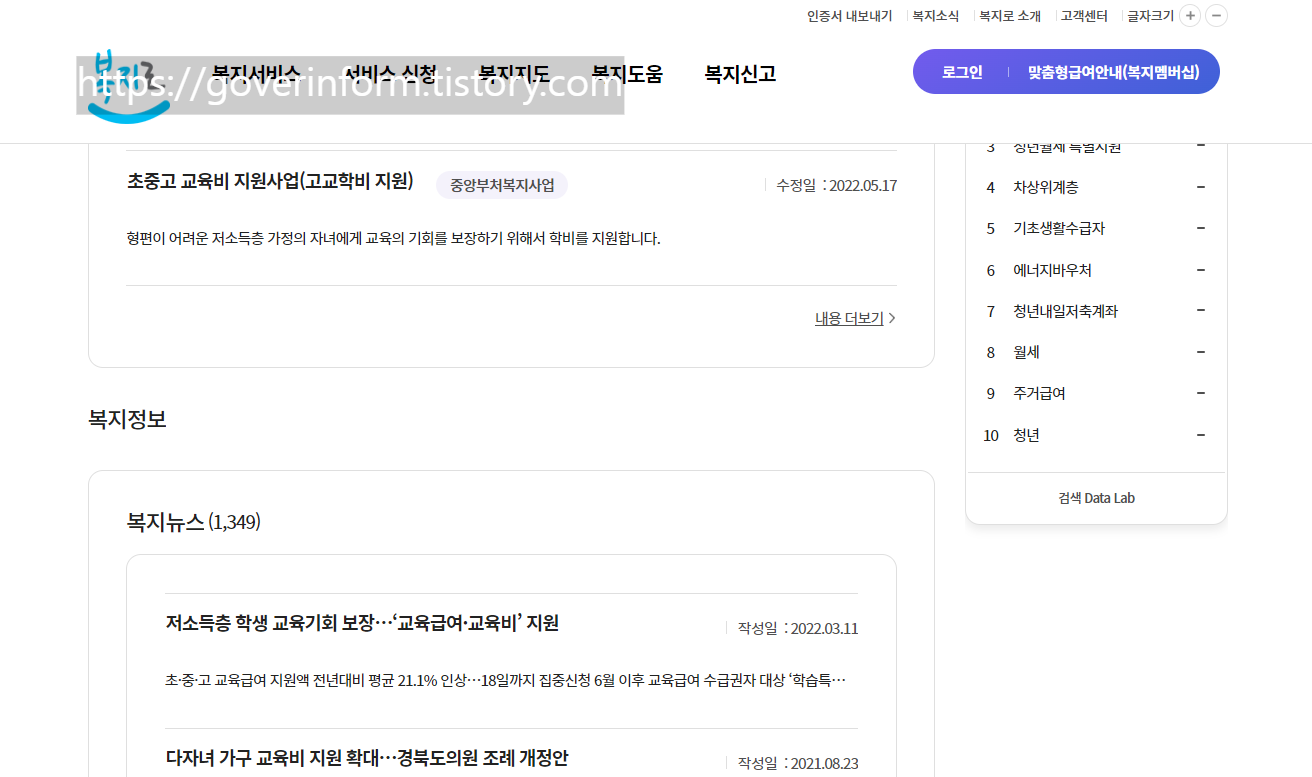
Task: Open the 고객센터 page
Action: [x=1085, y=15]
